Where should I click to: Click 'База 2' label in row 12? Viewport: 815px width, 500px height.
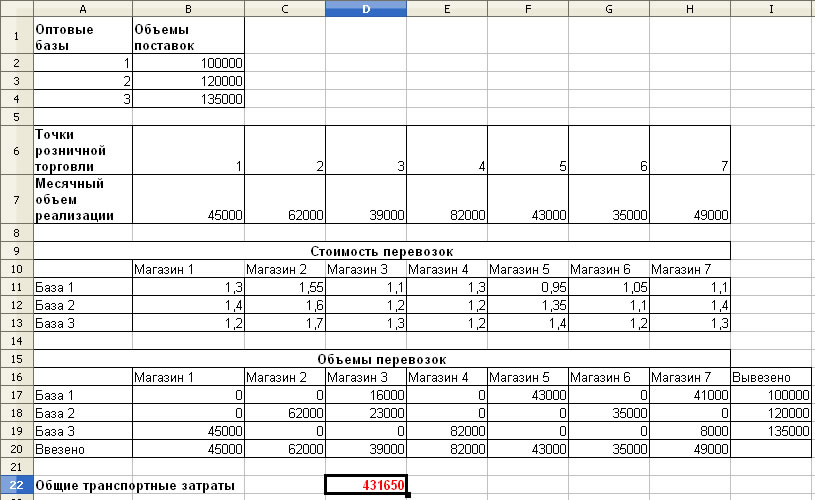tap(83, 305)
